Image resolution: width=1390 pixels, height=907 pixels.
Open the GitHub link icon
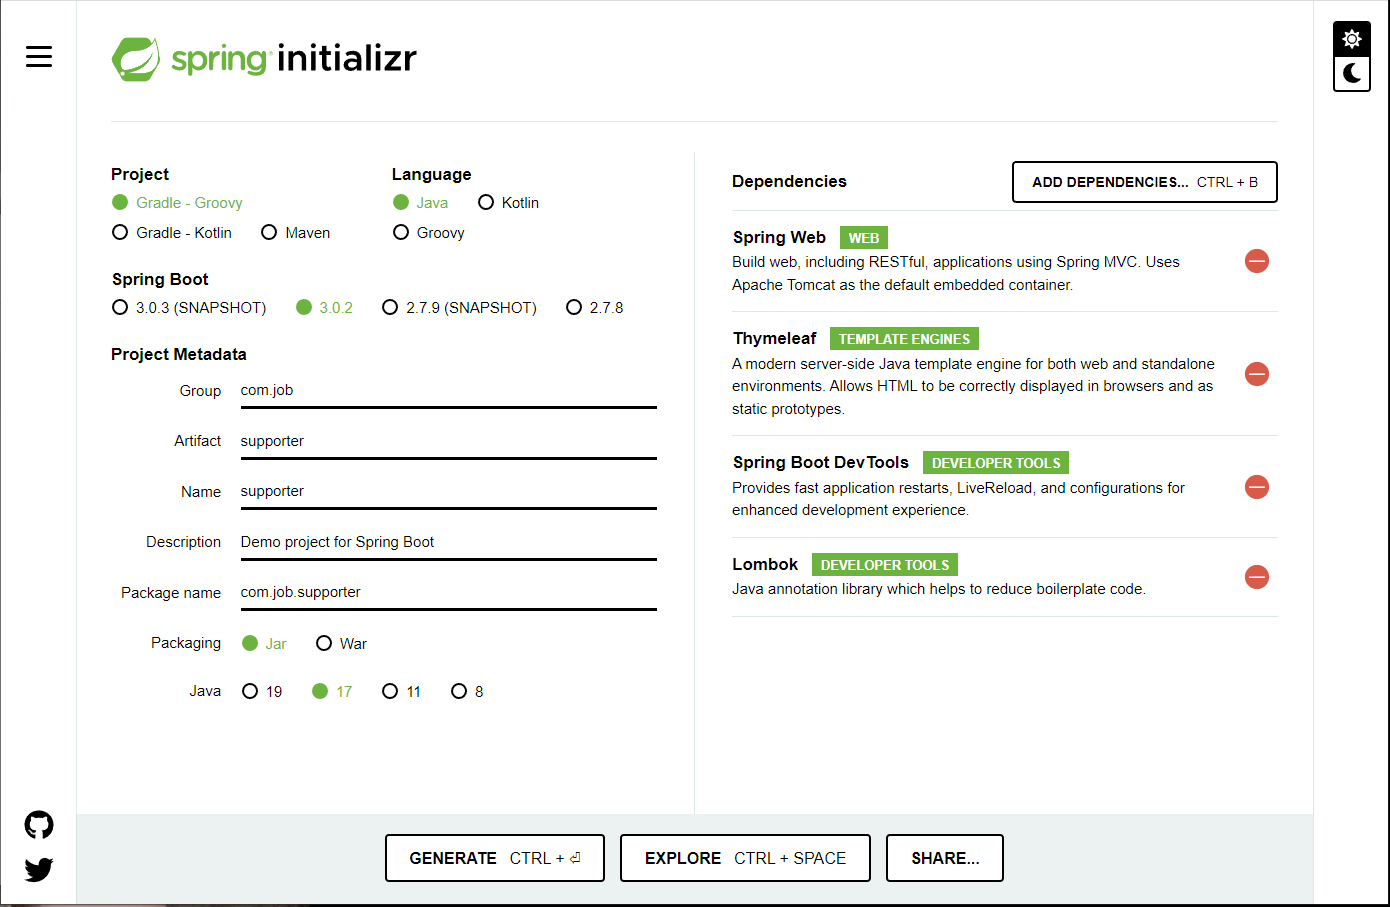39,825
